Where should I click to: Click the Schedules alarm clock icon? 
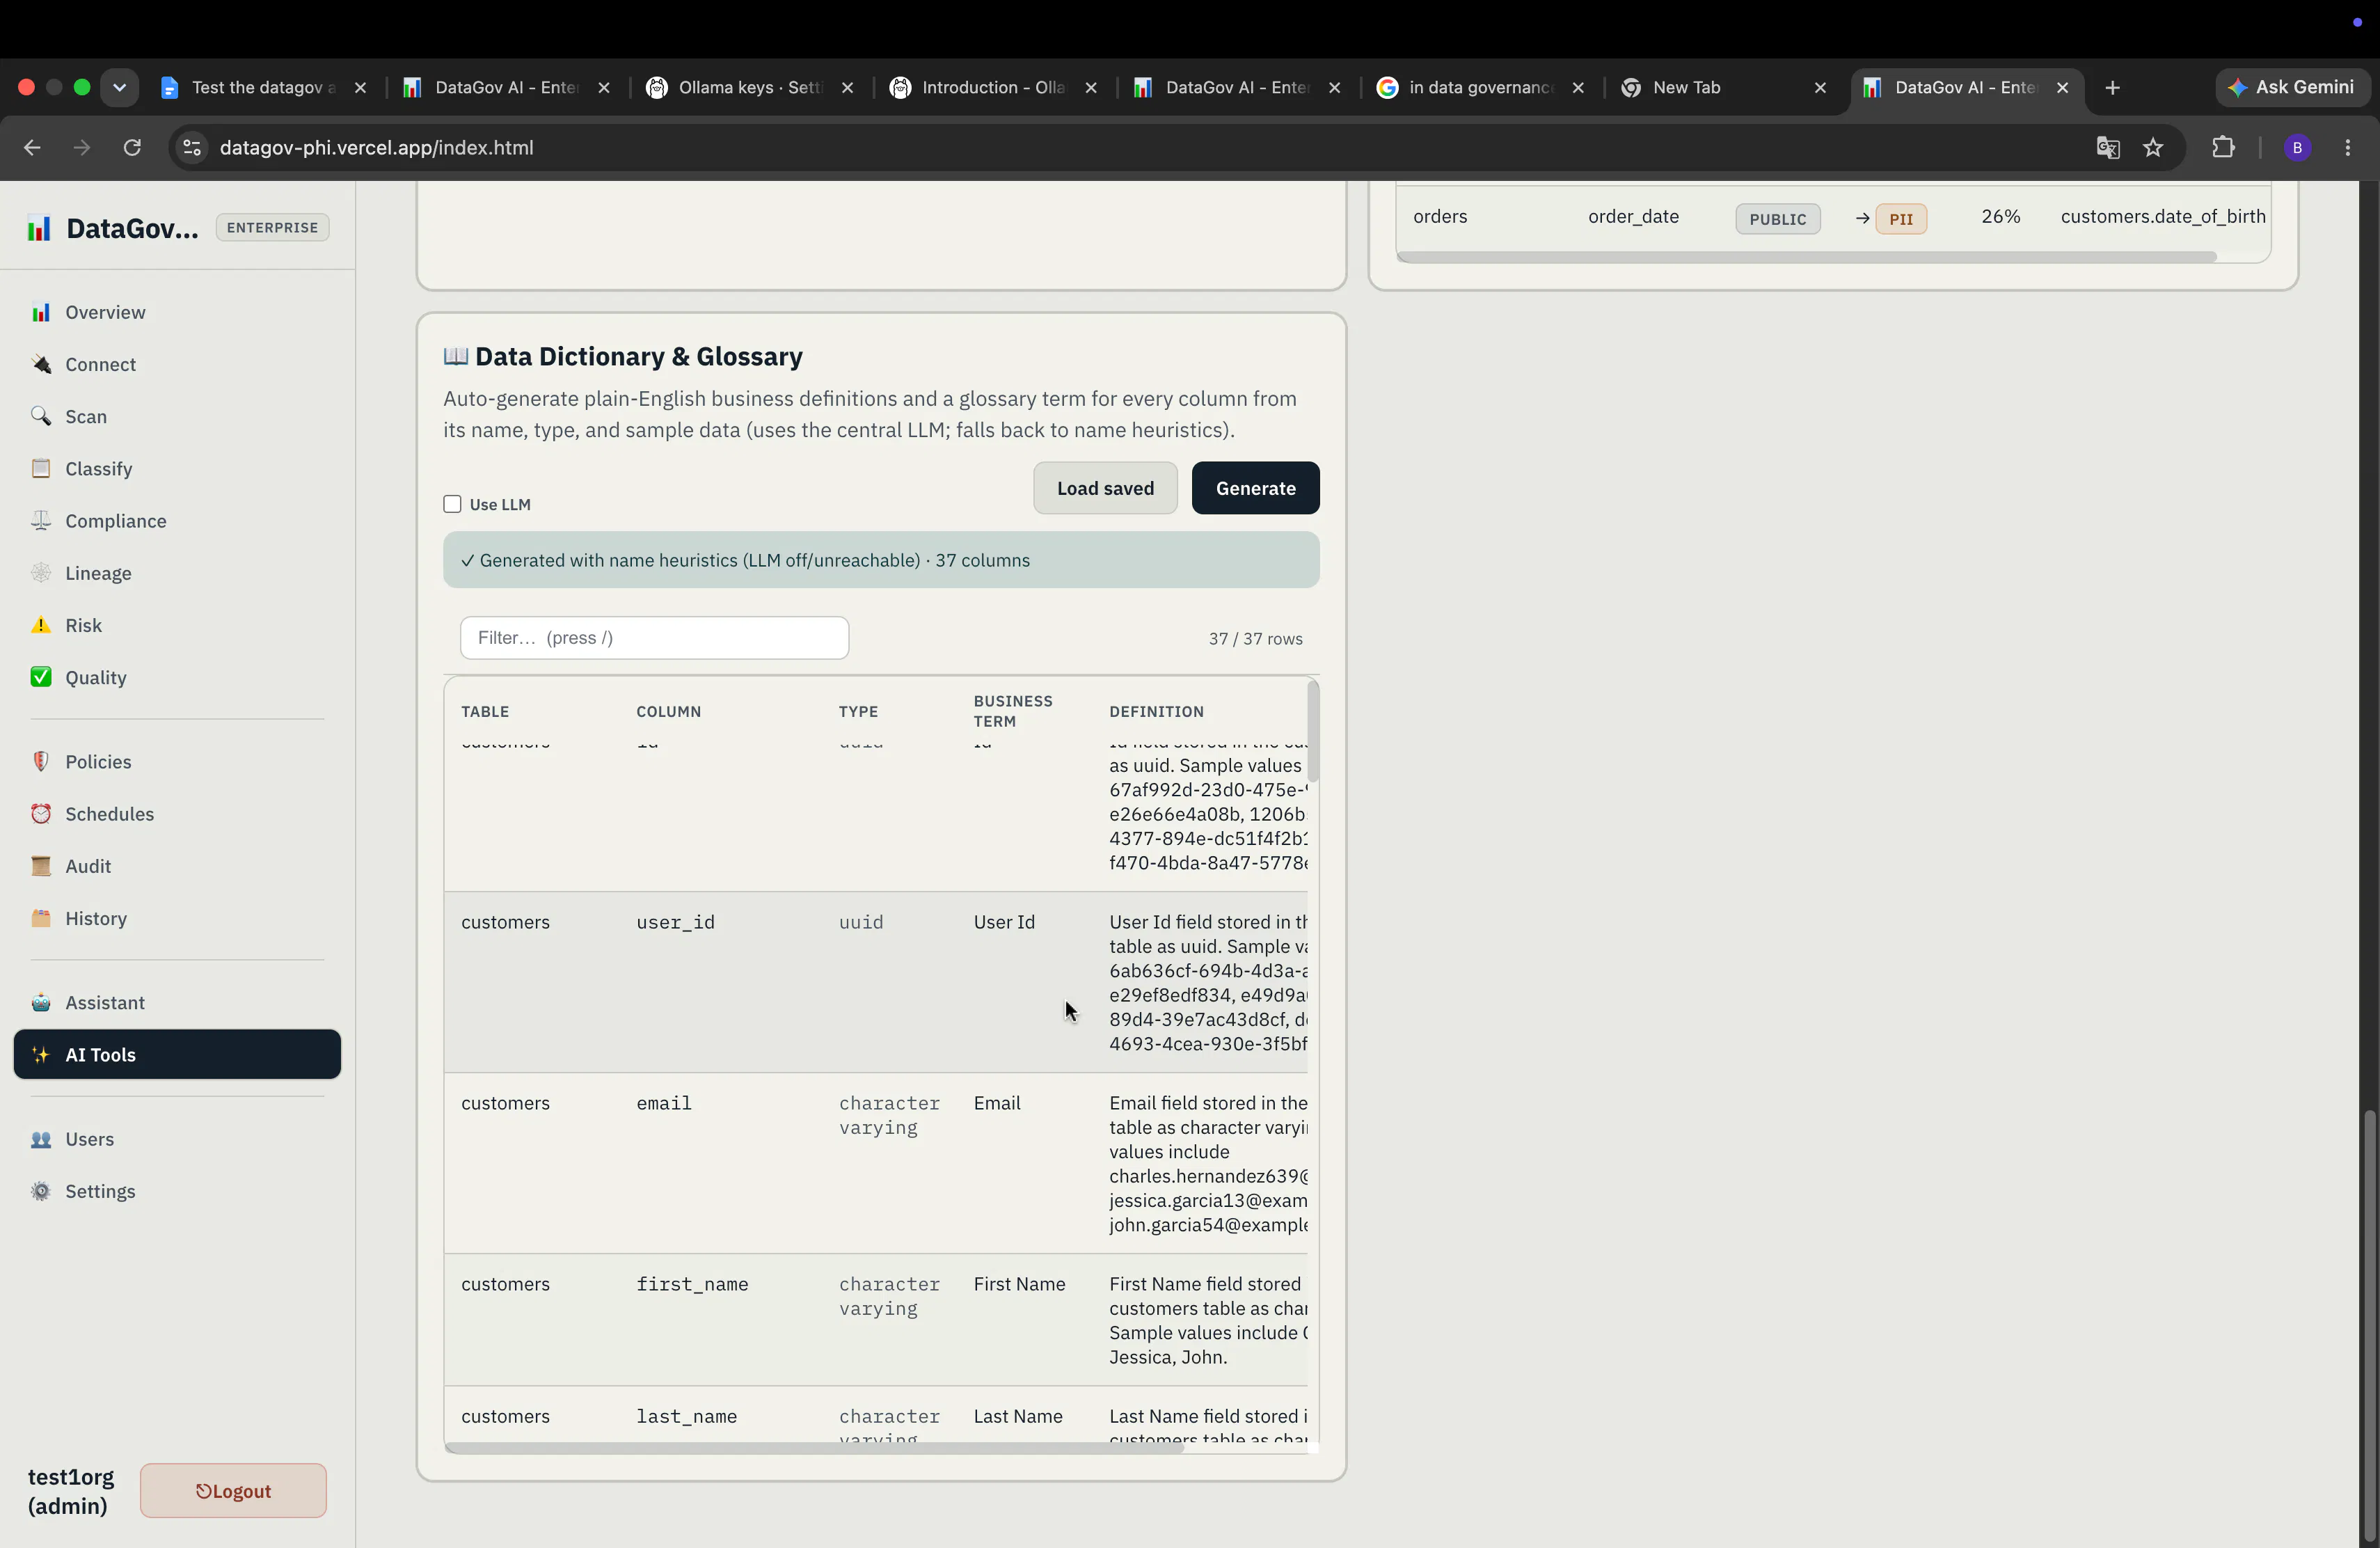pyautogui.click(x=41, y=813)
